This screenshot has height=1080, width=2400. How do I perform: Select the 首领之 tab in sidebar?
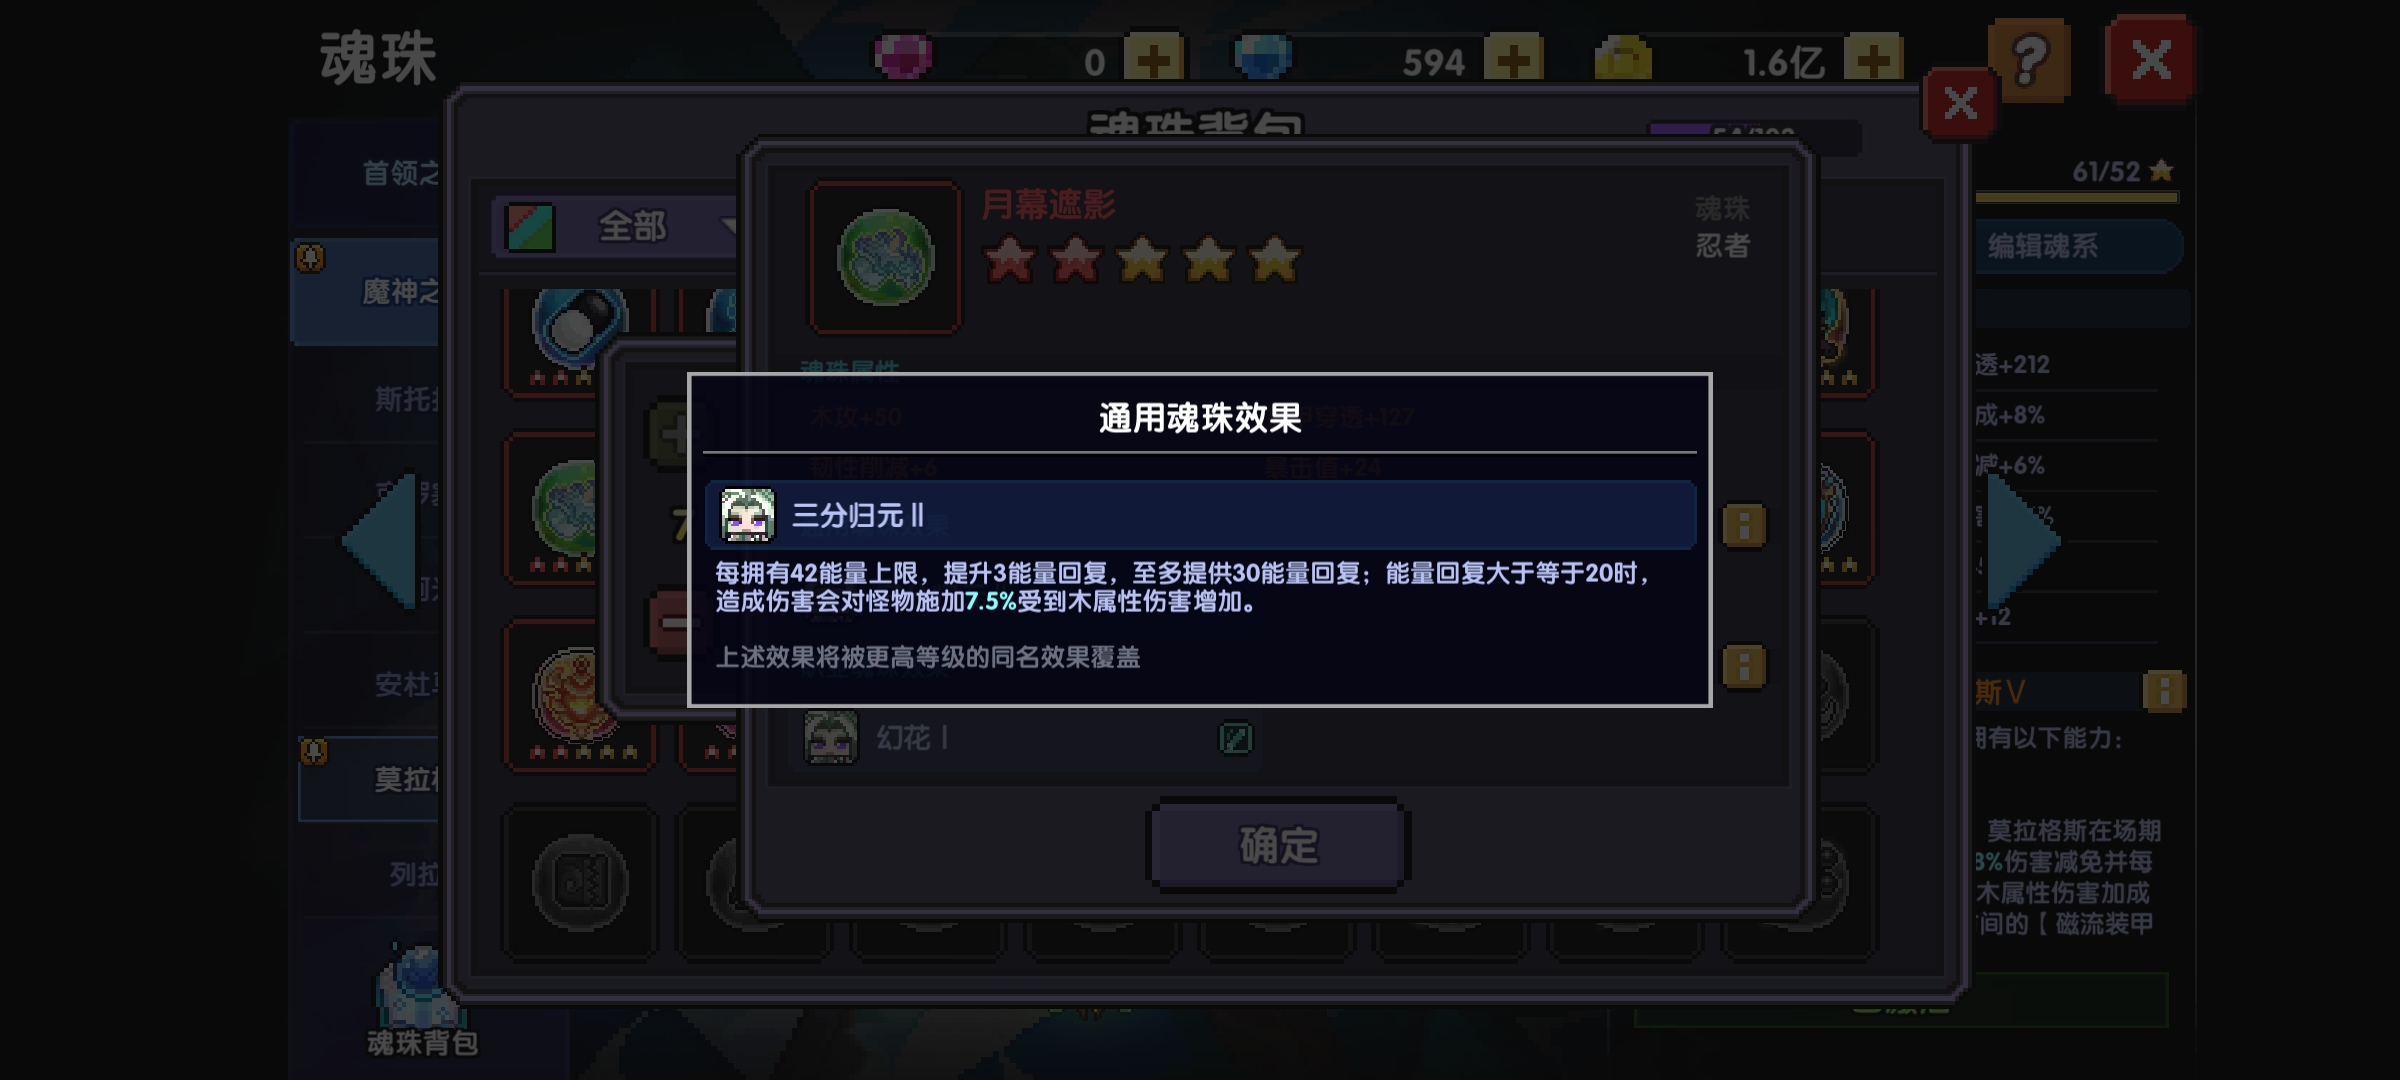[400, 174]
